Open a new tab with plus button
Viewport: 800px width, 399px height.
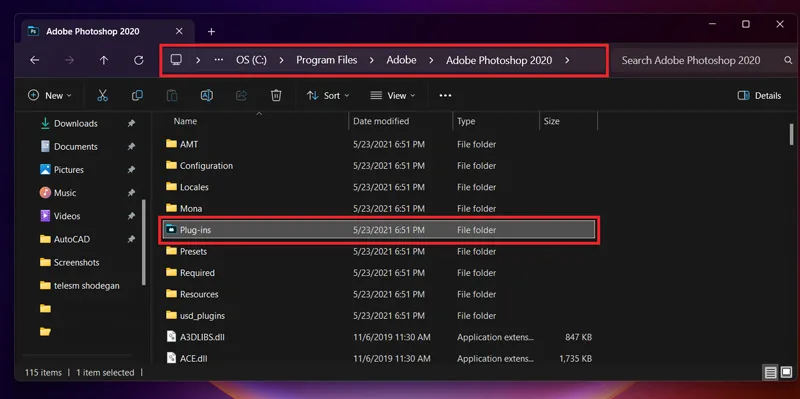[x=211, y=32]
